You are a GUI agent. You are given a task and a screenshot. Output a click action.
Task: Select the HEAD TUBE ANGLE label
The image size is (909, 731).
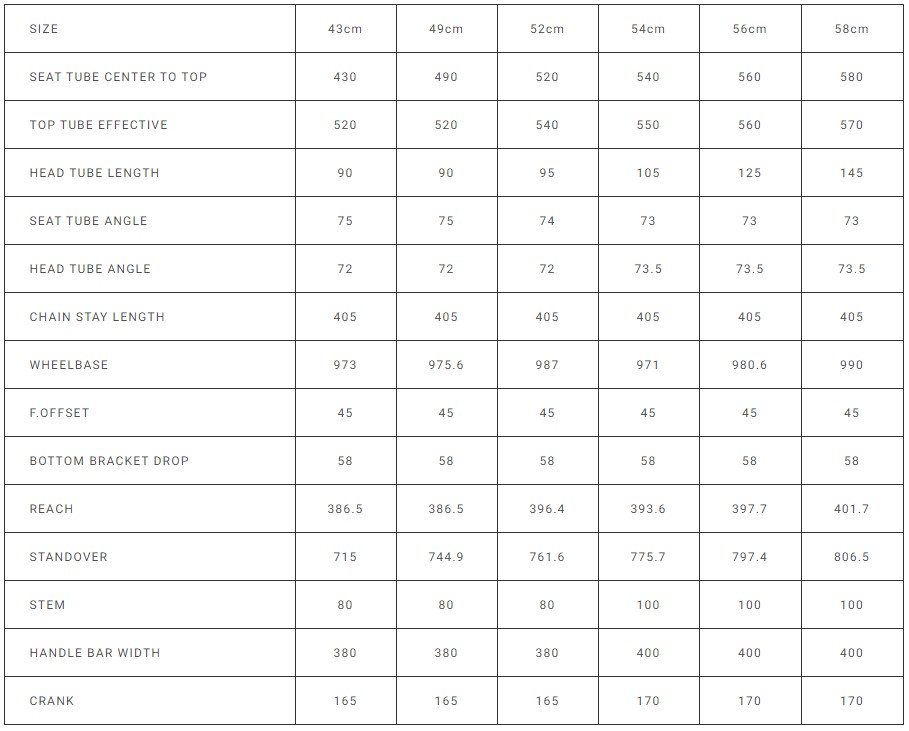(x=90, y=269)
